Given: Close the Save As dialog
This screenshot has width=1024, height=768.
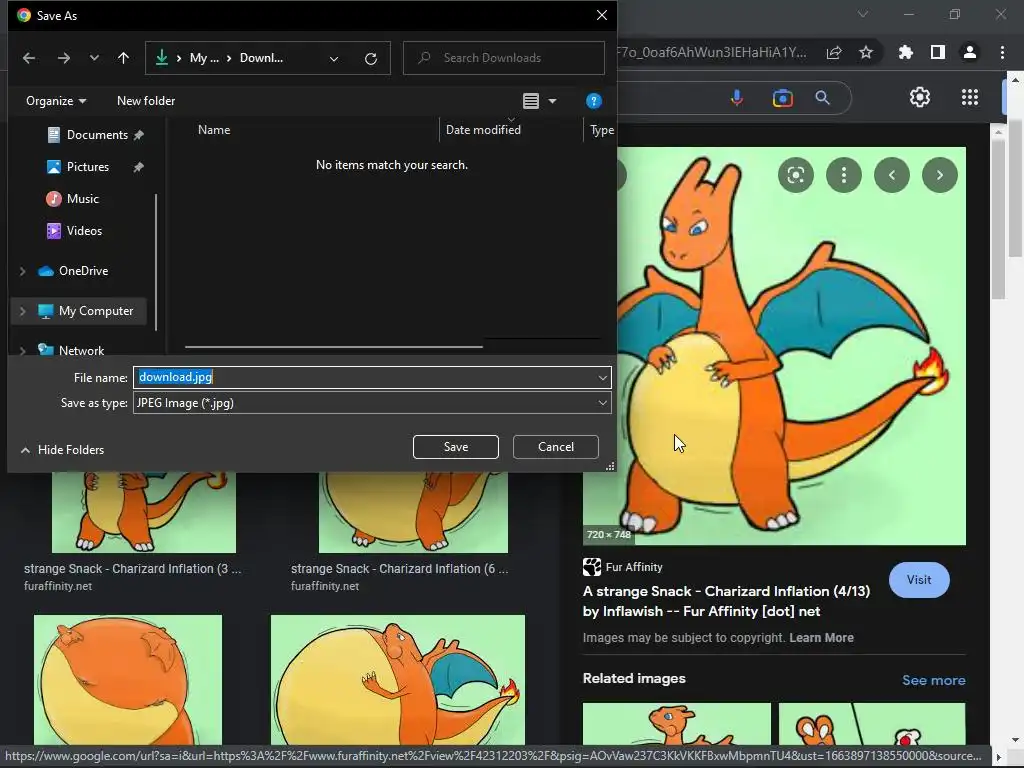Looking at the screenshot, I should 601,15.
